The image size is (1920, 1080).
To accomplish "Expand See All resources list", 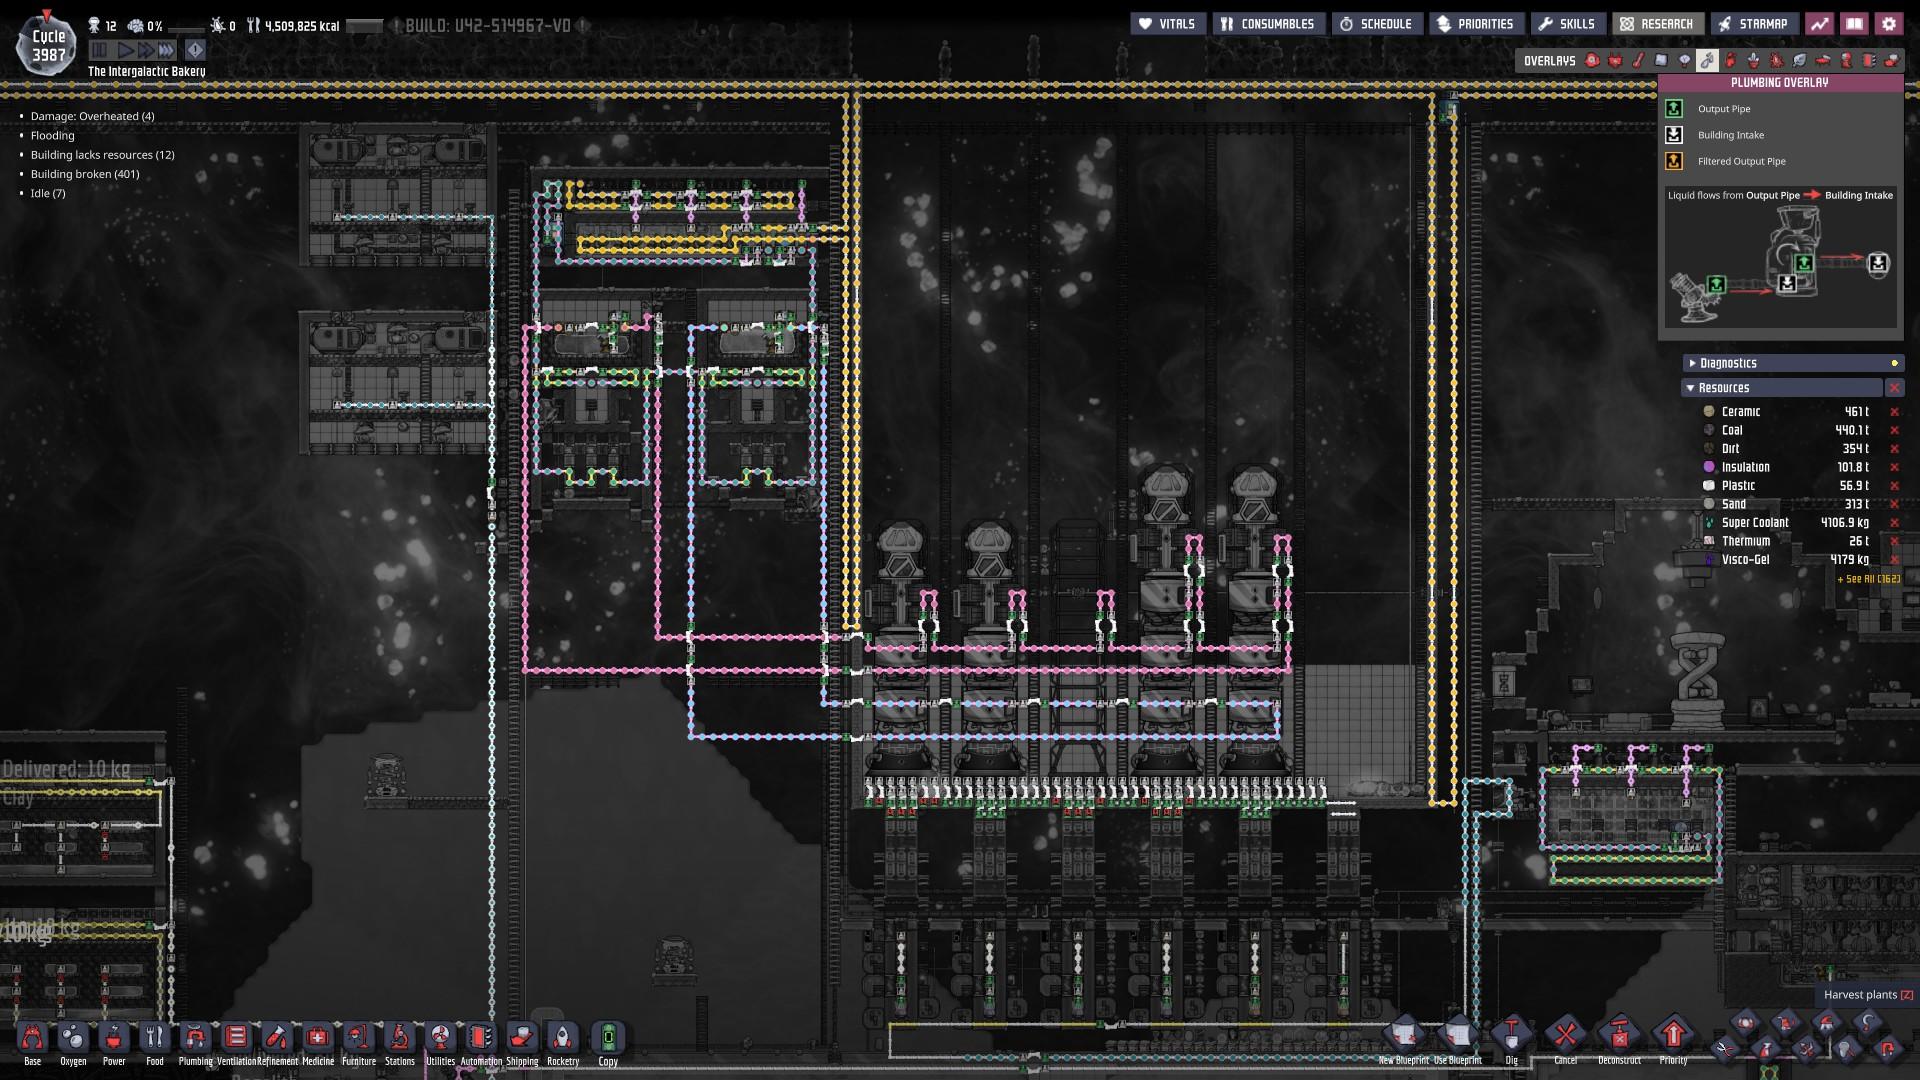I will (1868, 579).
